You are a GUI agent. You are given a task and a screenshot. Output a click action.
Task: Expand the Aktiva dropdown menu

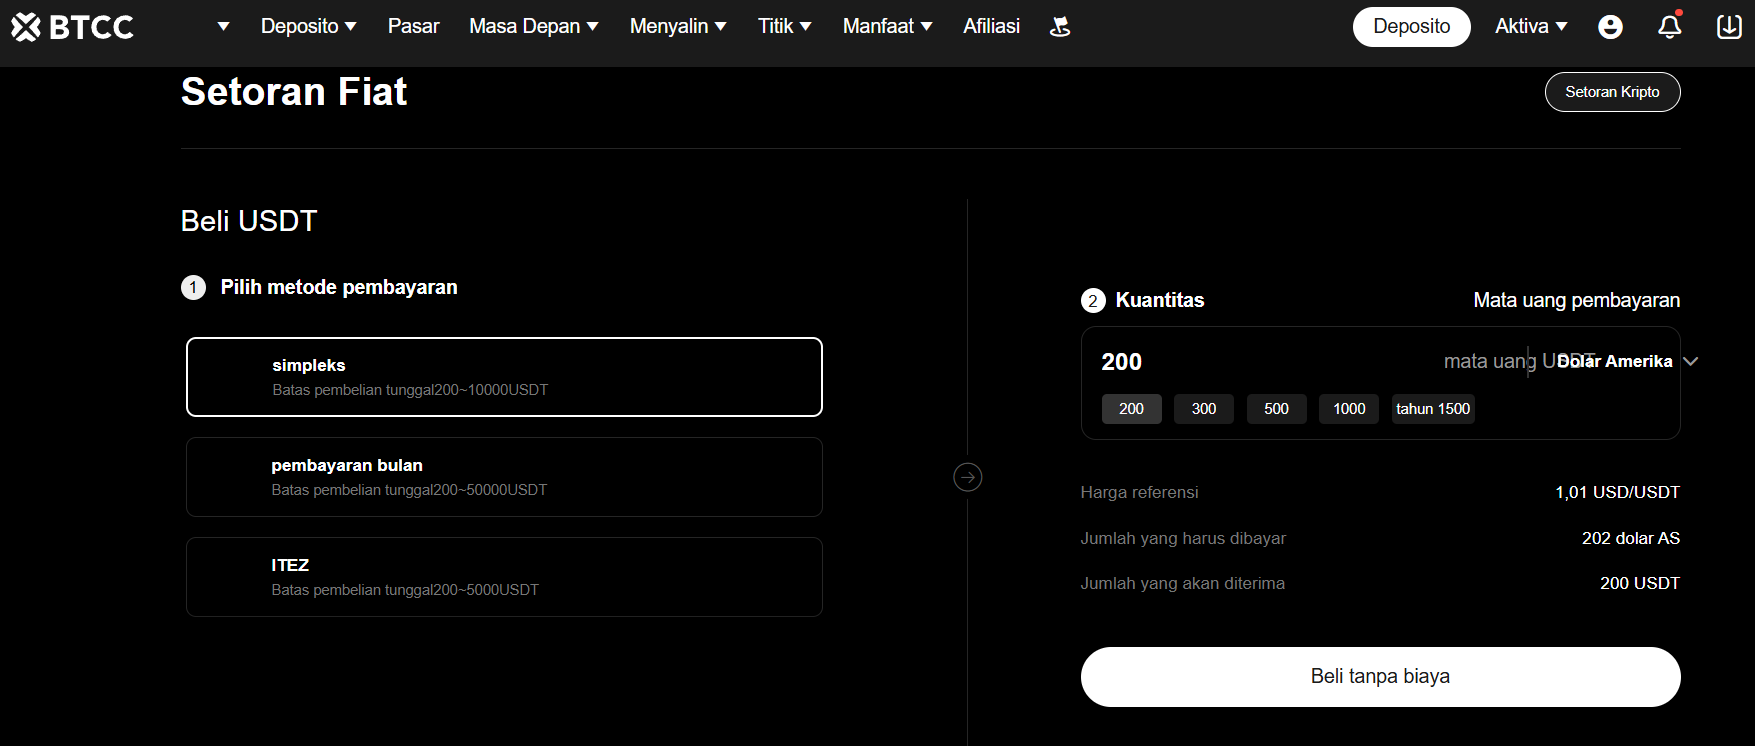[1530, 27]
